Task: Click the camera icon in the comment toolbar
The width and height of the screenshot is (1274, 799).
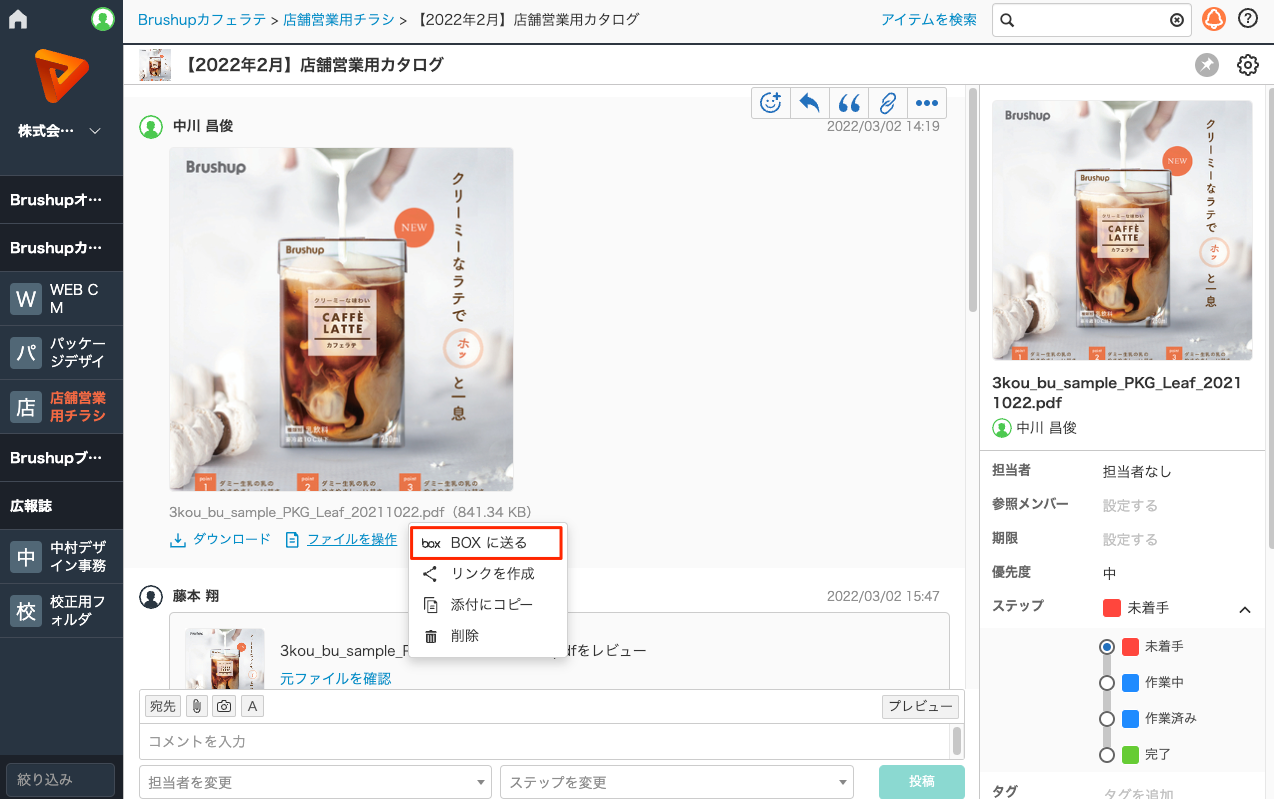Action: 225,707
